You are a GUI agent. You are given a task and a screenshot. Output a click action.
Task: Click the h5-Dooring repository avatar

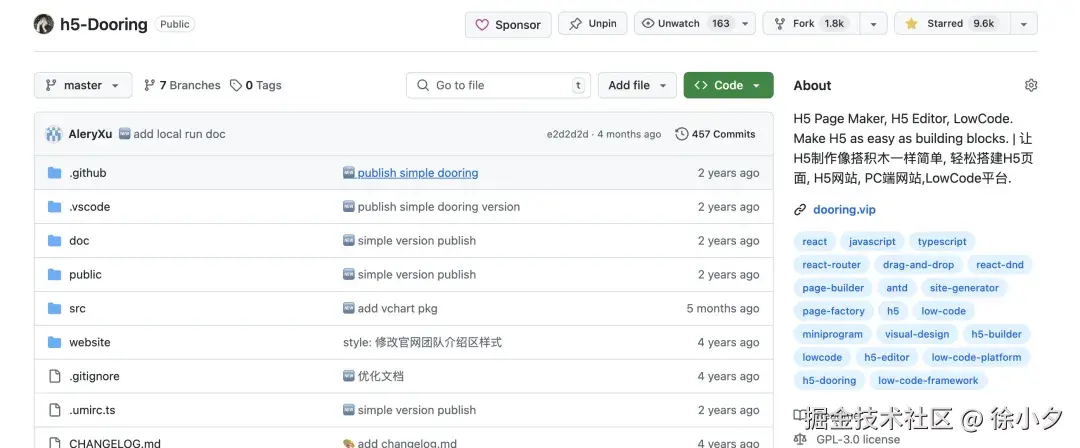click(43, 24)
